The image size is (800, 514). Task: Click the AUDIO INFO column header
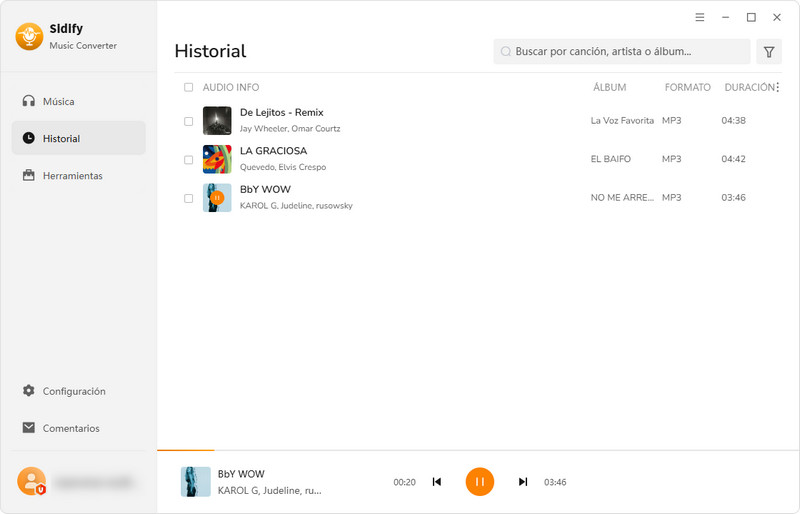[x=231, y=87]
